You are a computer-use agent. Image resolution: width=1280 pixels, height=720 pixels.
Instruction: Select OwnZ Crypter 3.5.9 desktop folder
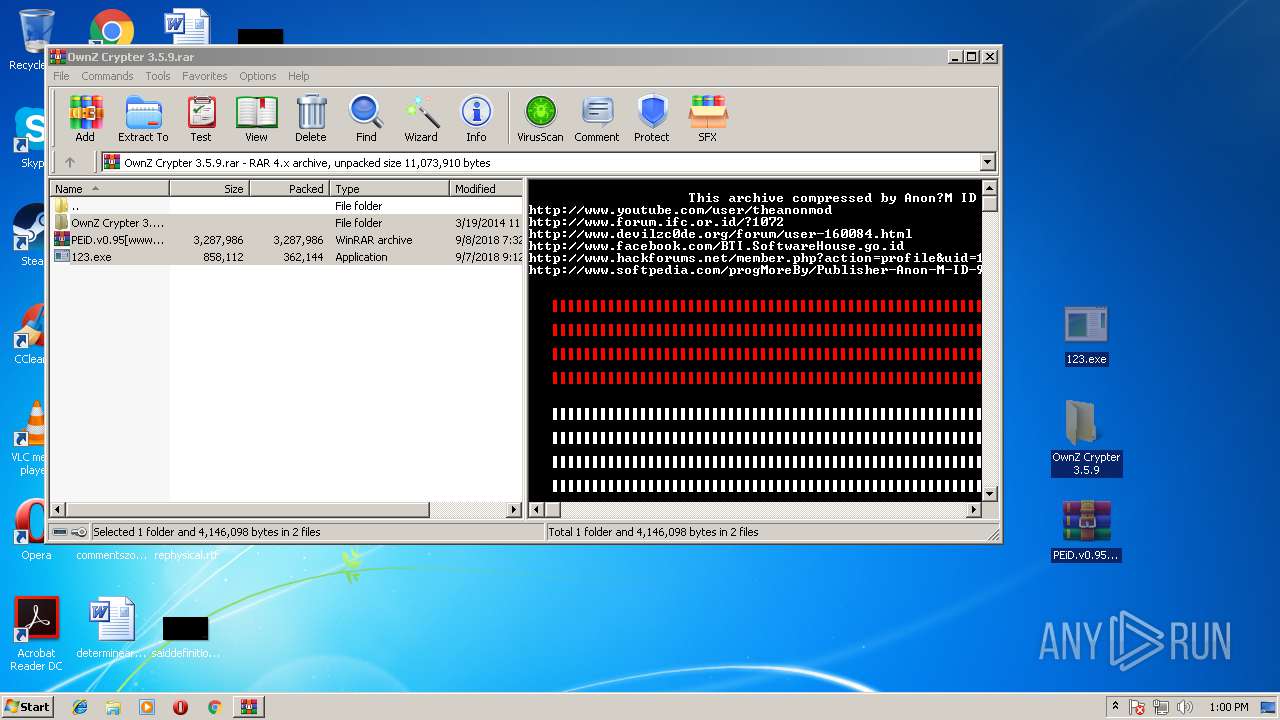click(1086, 438)
